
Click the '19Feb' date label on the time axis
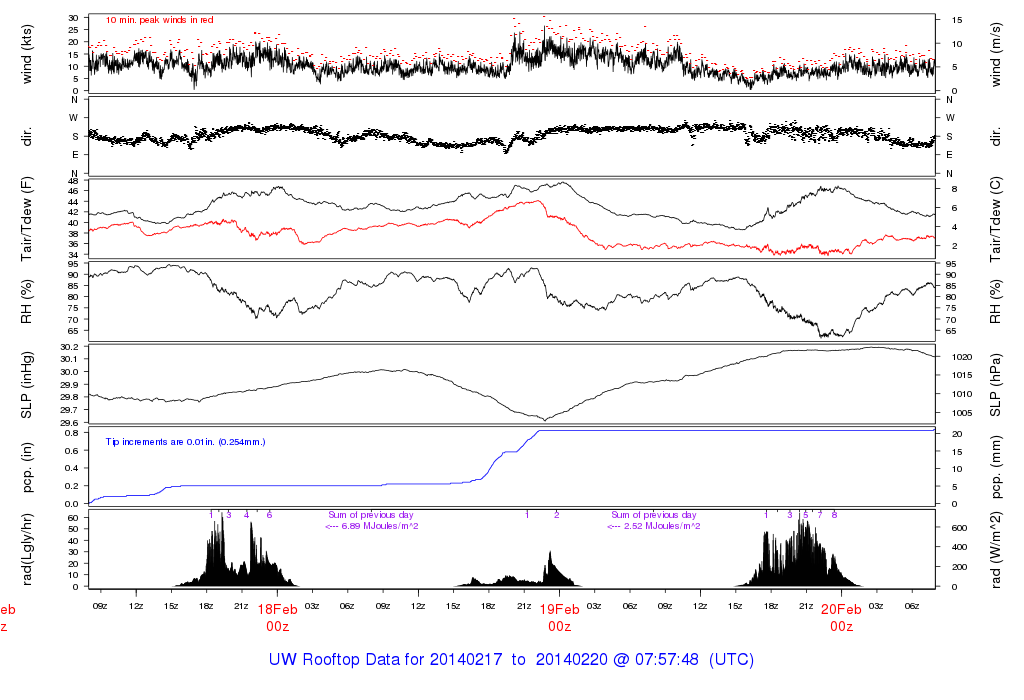560,610
